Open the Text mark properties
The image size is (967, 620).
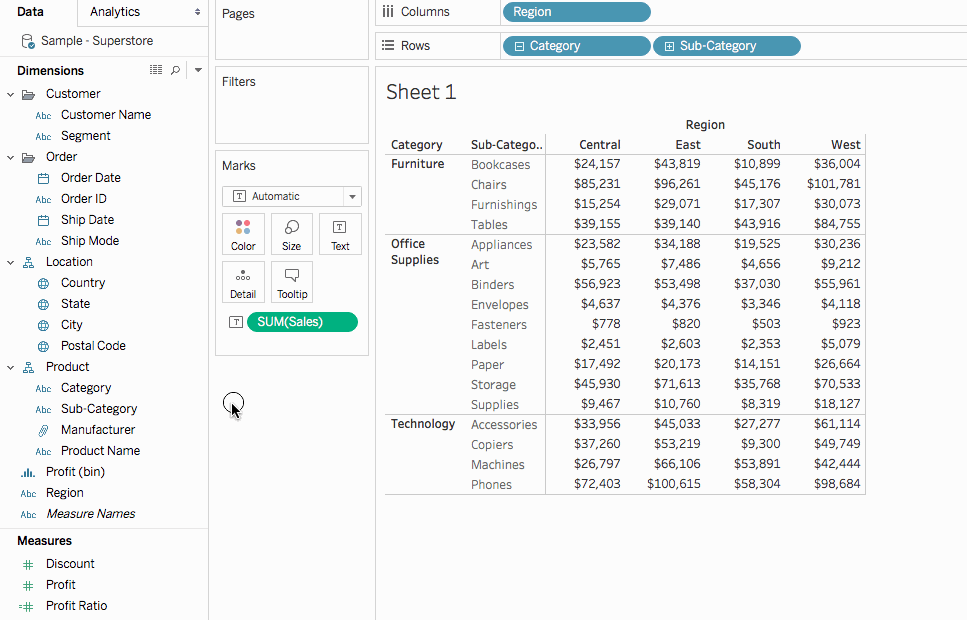click(x=339, y=234)
